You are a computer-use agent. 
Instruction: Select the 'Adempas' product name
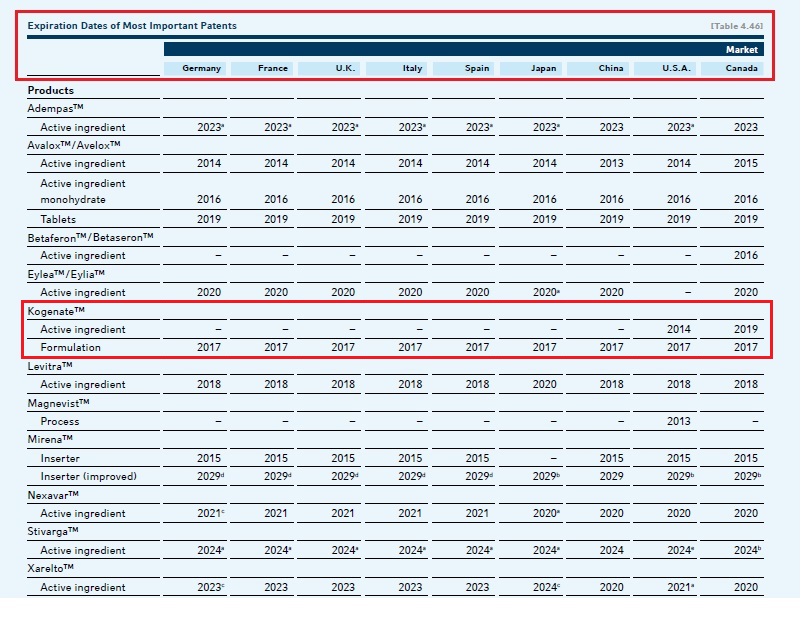55,108
